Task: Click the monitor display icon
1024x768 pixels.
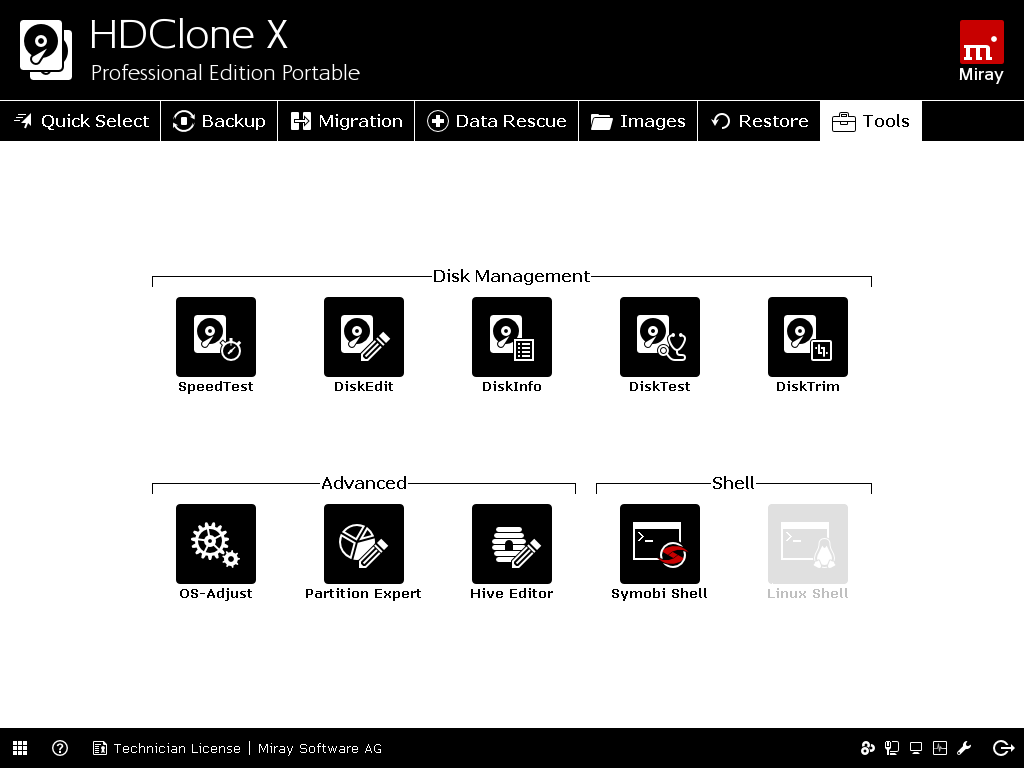Action: [x=916, y=748]
